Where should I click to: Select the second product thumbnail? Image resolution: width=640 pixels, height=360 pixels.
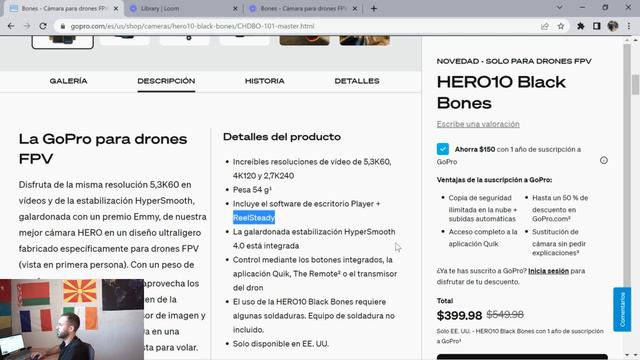(125, 40)
